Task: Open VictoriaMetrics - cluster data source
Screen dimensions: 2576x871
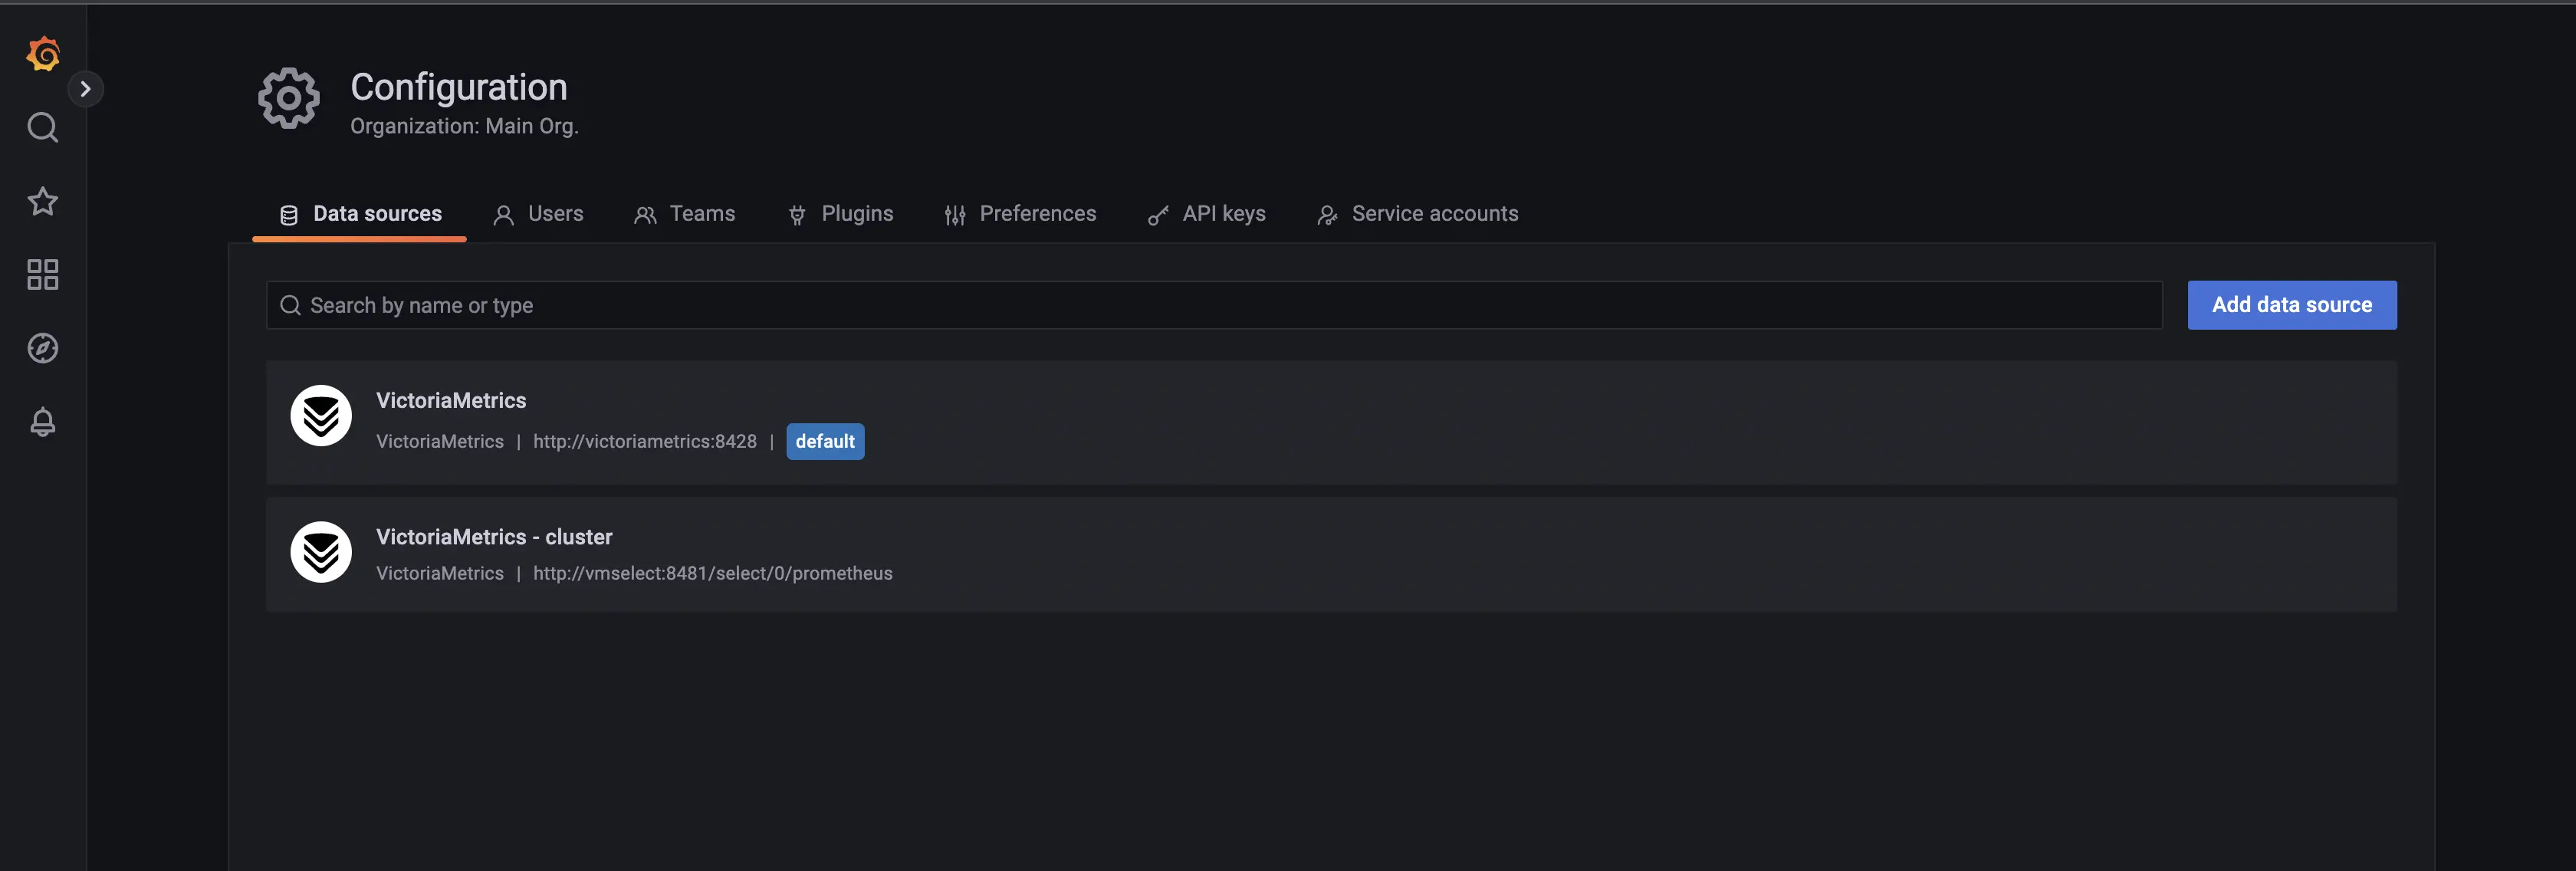Action: [x=494, y=537]
